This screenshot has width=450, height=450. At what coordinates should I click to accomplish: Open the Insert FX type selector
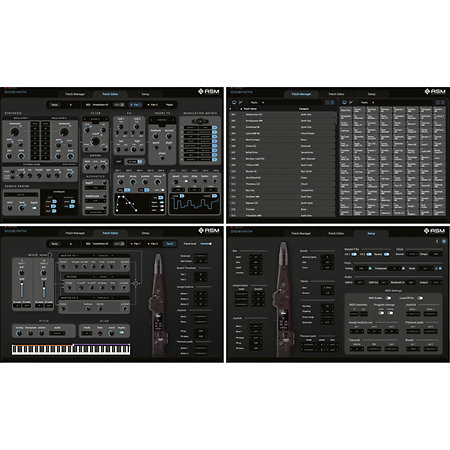pos(162,120)
